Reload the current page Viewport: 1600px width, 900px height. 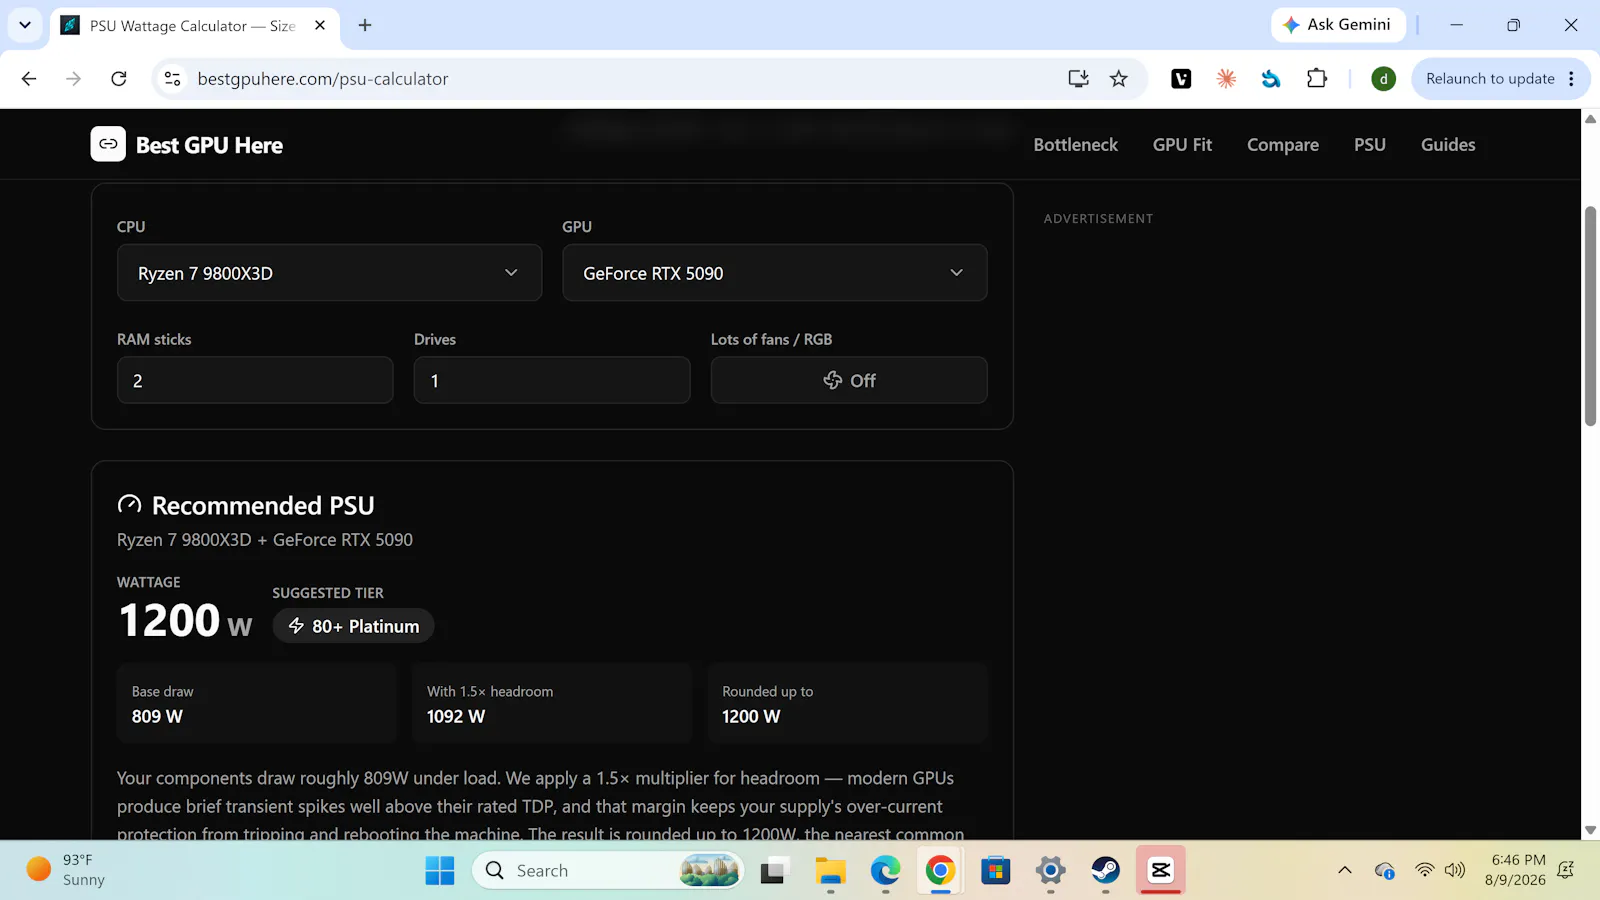118,79
